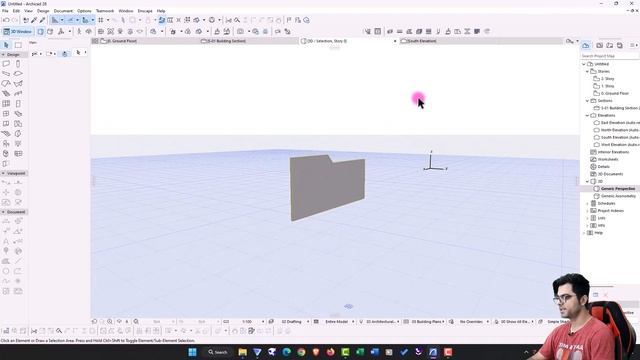Click the Search Project Map field
This screenshot has height=360, width=640.
609,56
